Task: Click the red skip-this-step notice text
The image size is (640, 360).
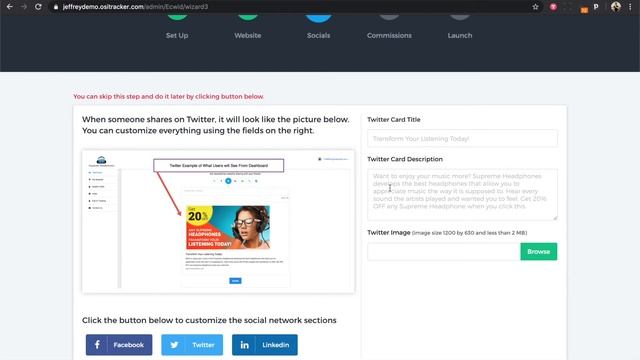Action: (x=168, y=96)
